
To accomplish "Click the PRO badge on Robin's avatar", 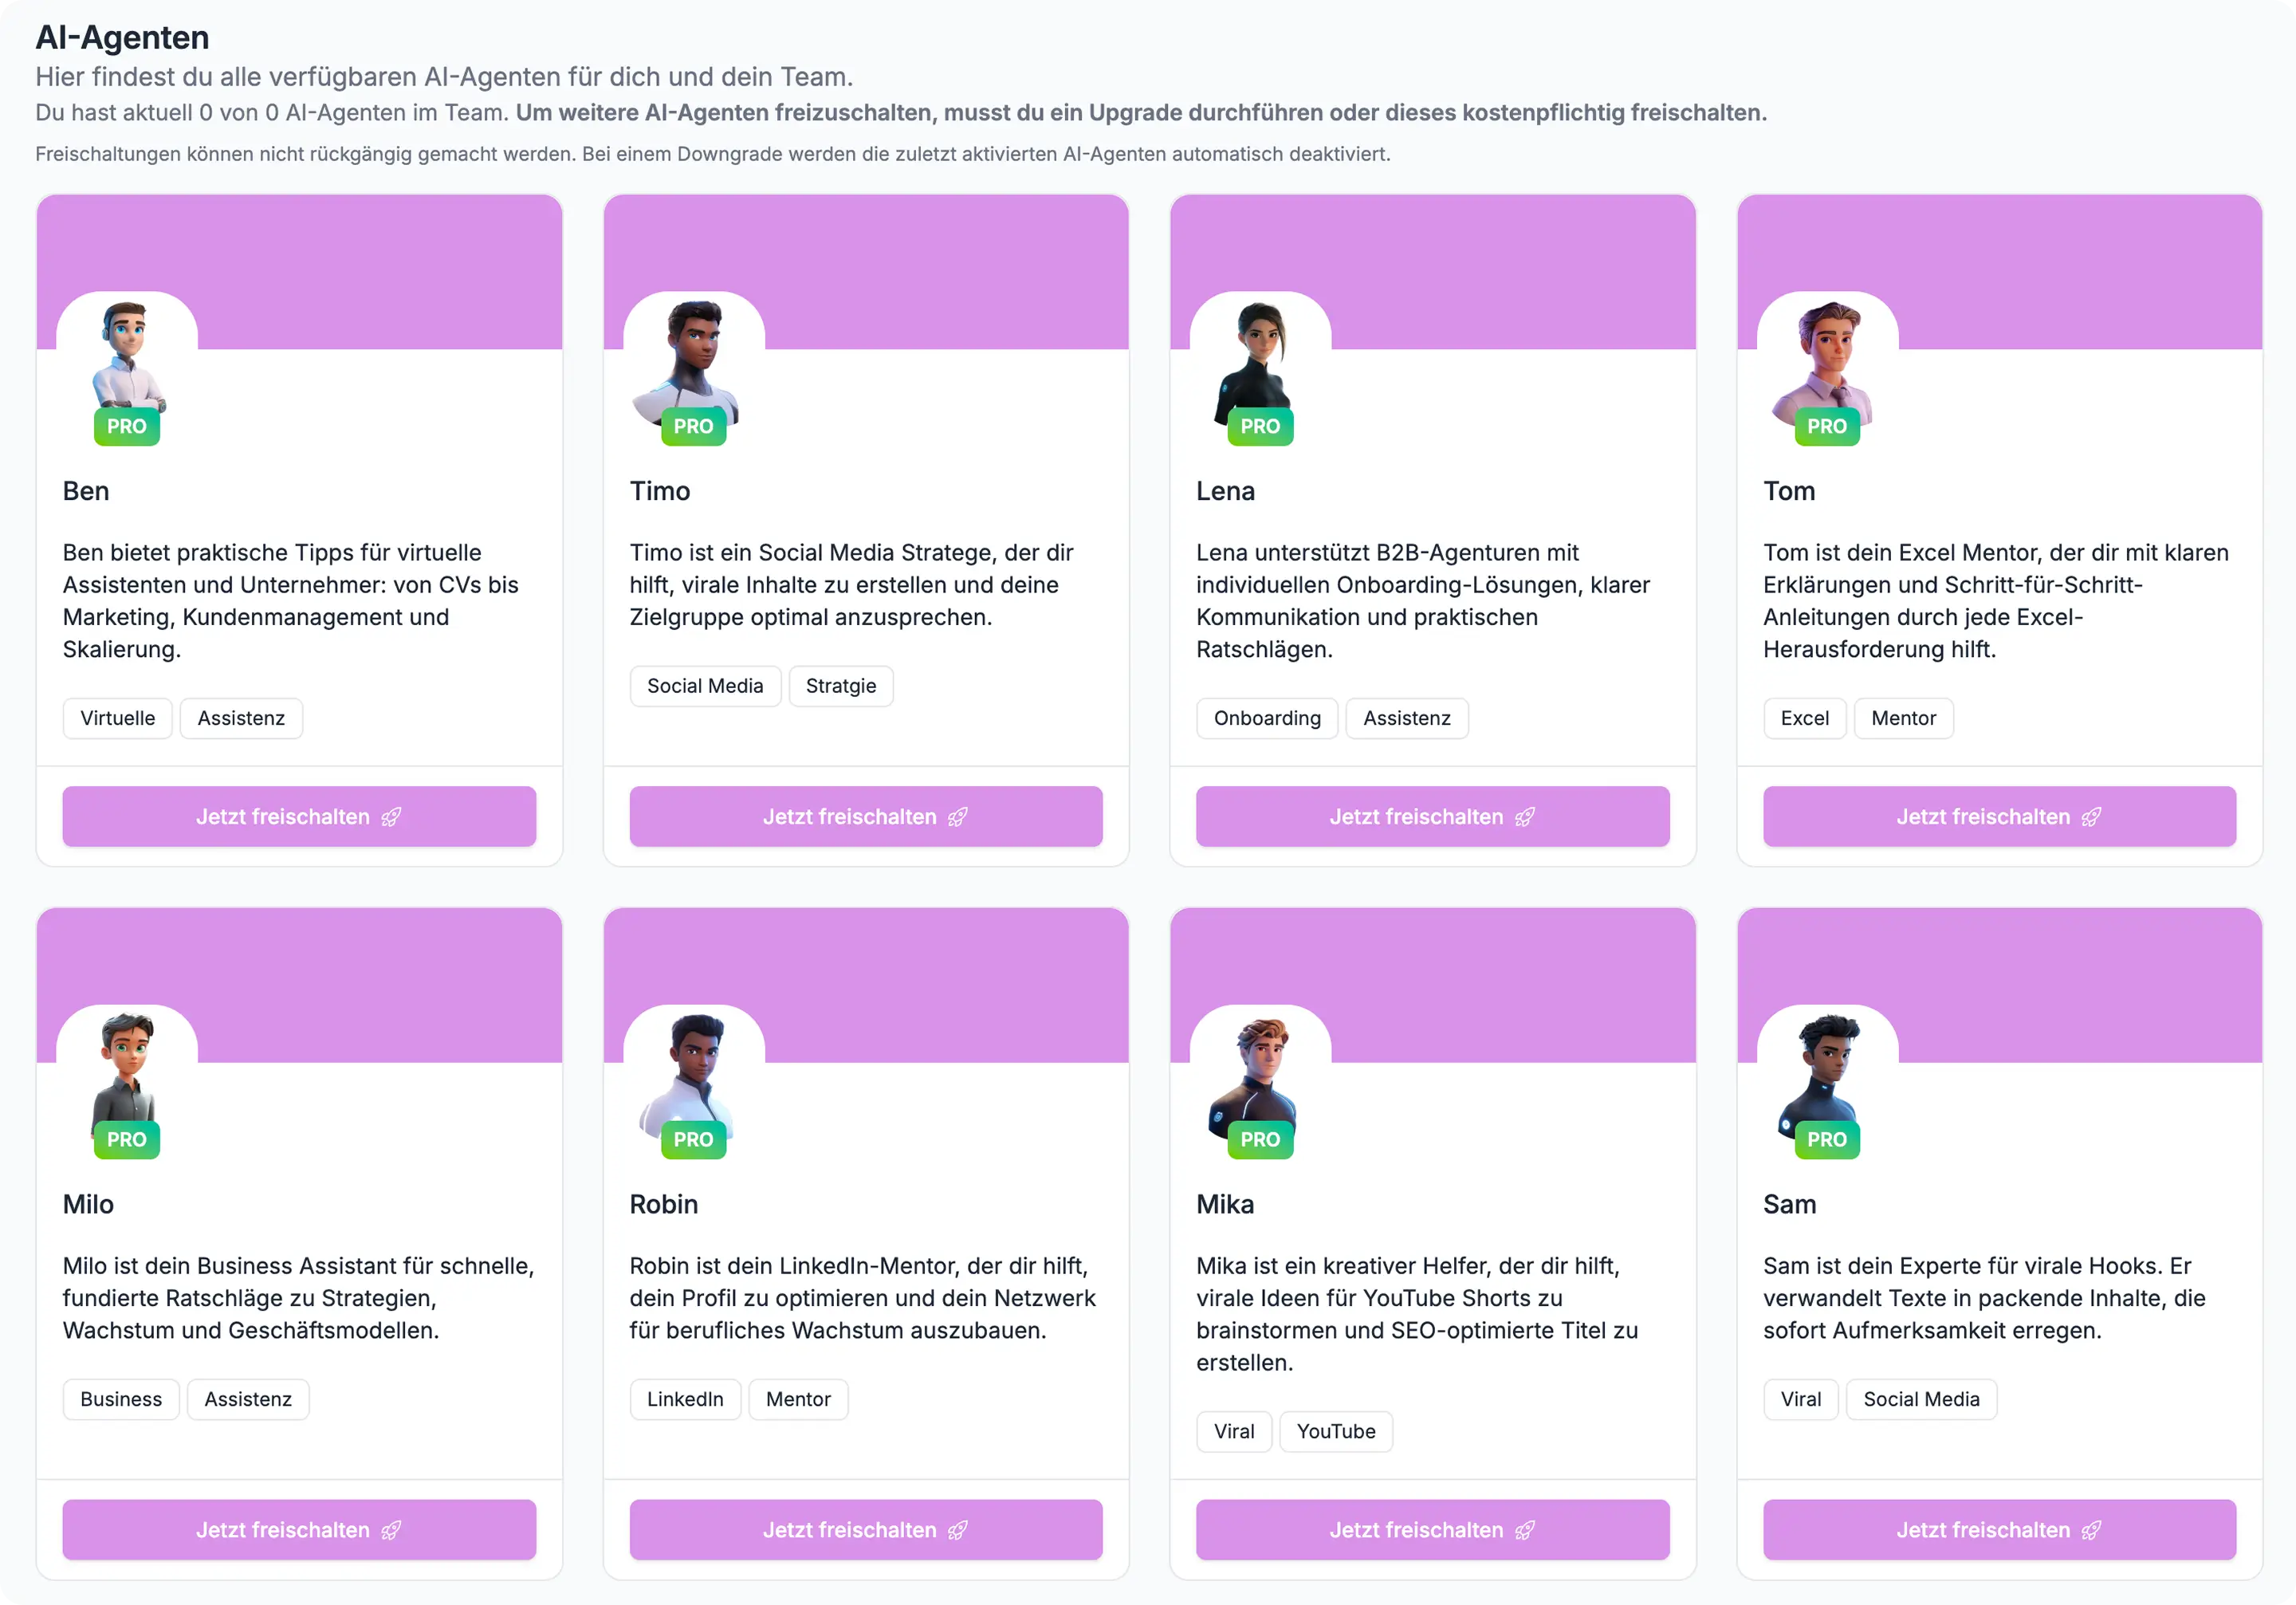I will [693, 1139].
